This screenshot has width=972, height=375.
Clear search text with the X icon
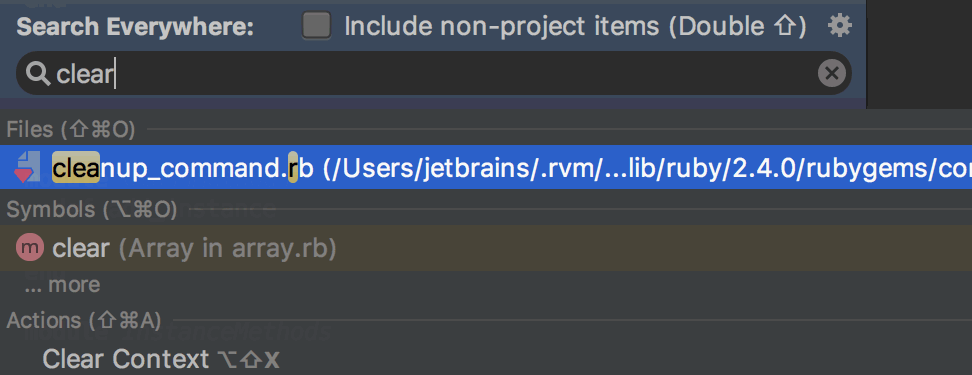(832, 74)
